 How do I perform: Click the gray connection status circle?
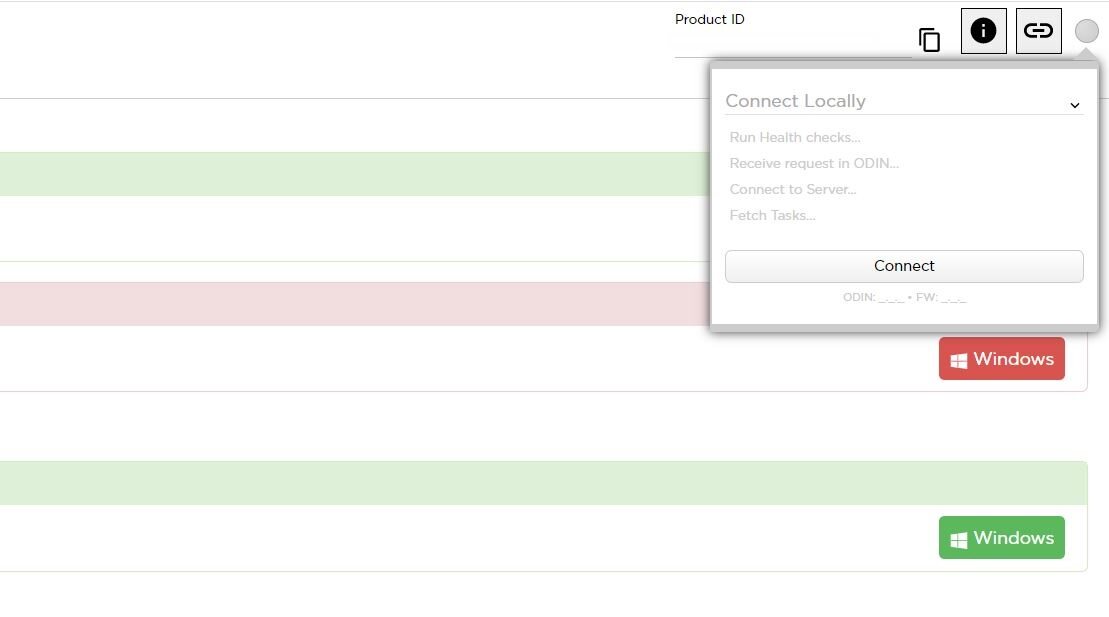[1086, 31]
